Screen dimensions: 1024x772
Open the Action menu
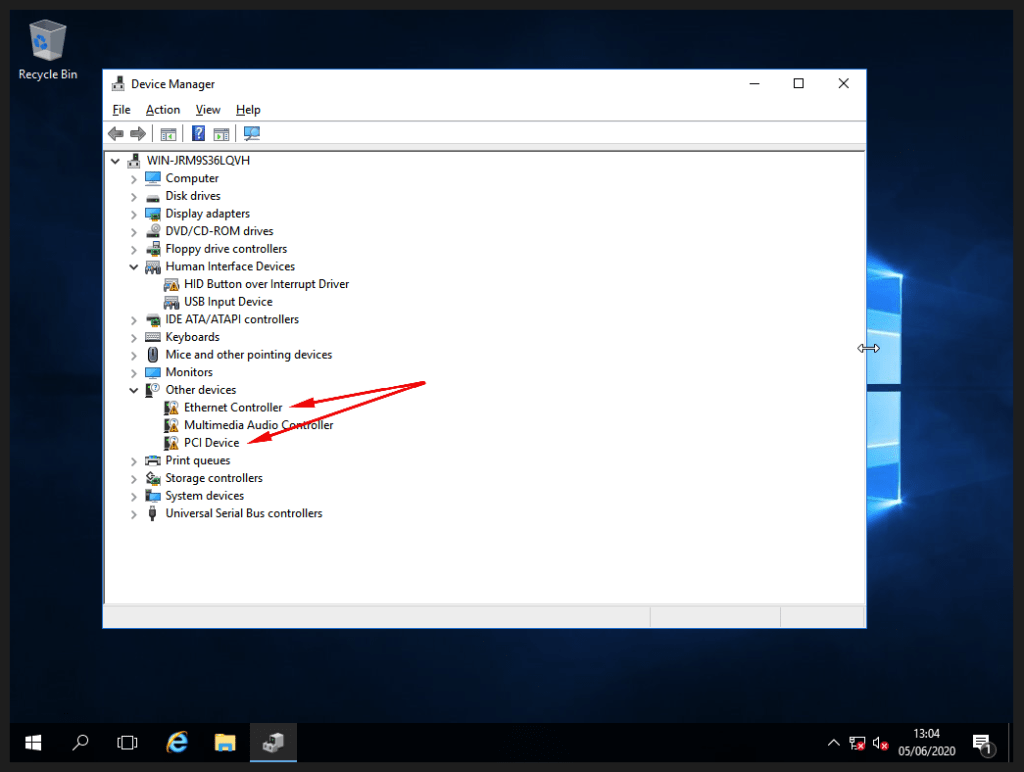coord(163,109)
